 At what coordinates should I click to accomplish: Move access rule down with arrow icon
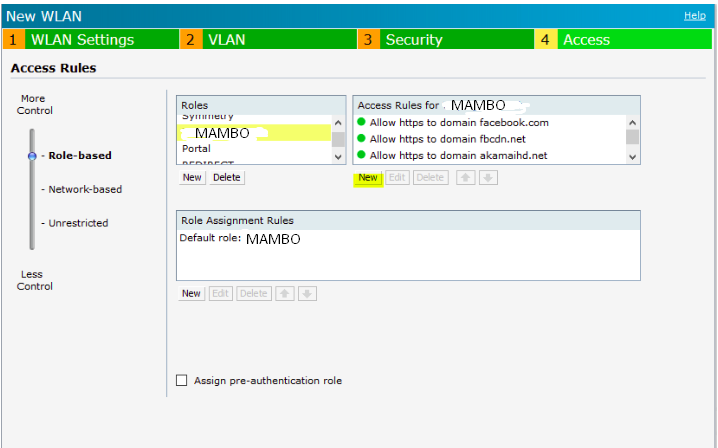pos(488,177)
